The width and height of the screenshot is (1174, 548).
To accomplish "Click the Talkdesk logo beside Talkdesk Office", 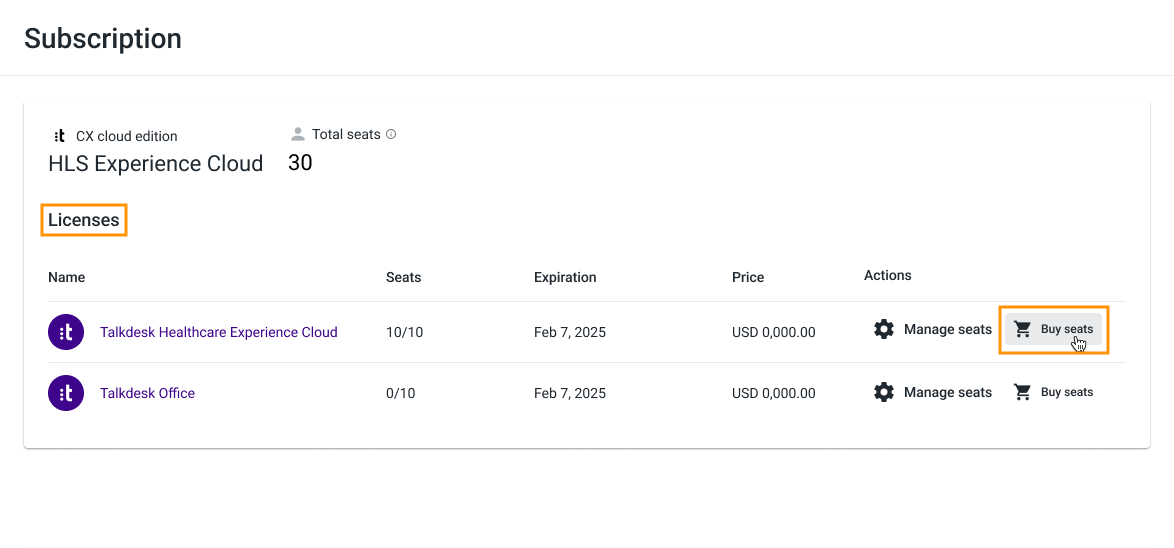I will point(66,393).
